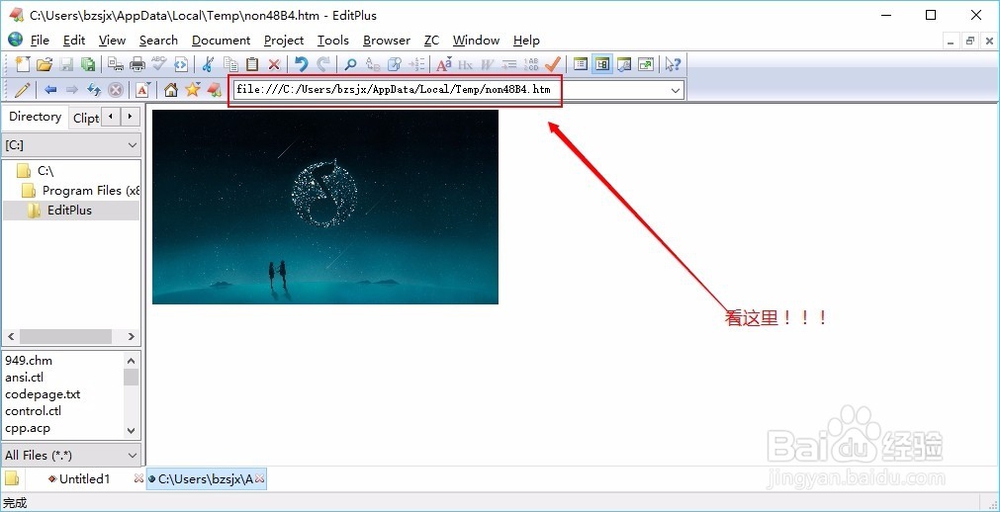Click the Undo arrow icon

point(301,64)
